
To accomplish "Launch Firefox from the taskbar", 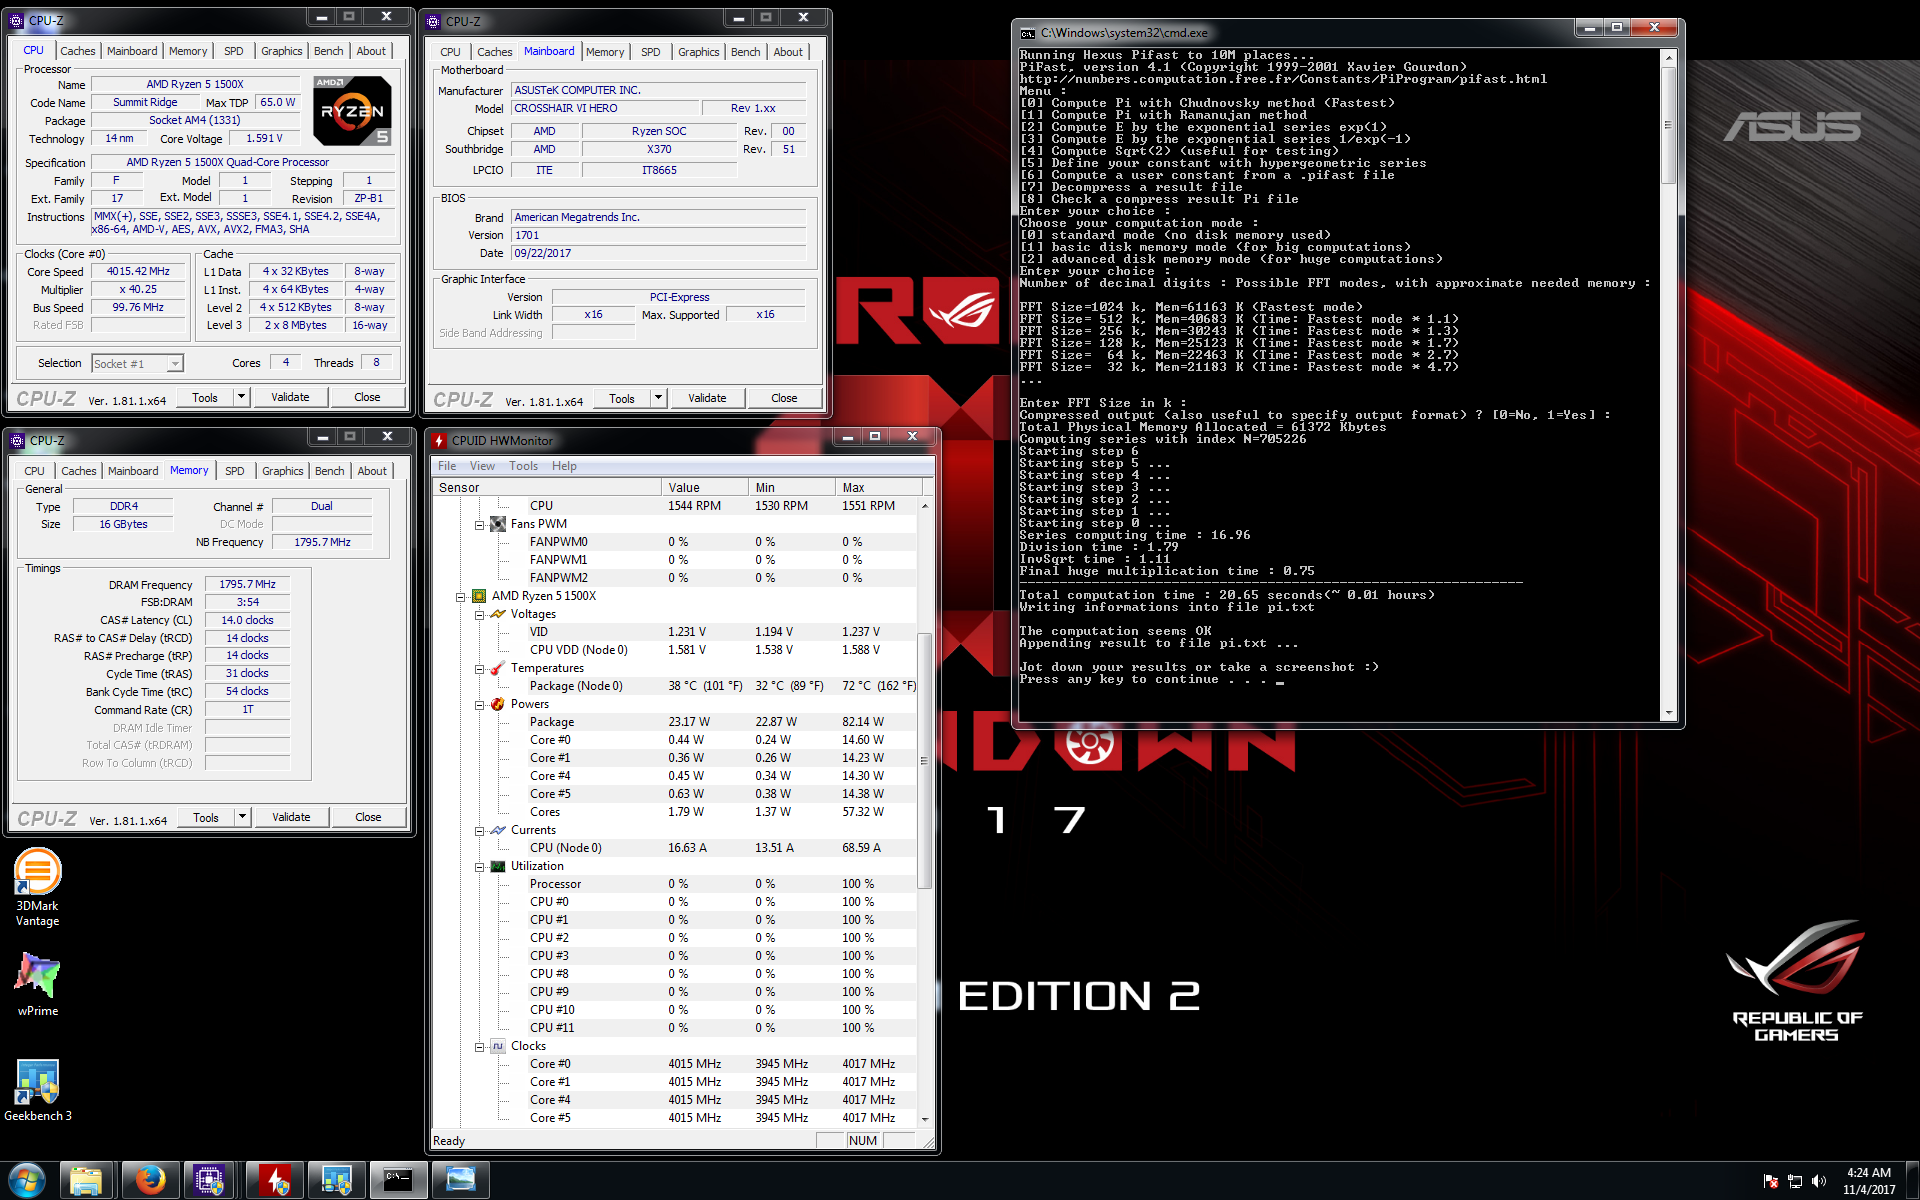I will coord(150,1181).
